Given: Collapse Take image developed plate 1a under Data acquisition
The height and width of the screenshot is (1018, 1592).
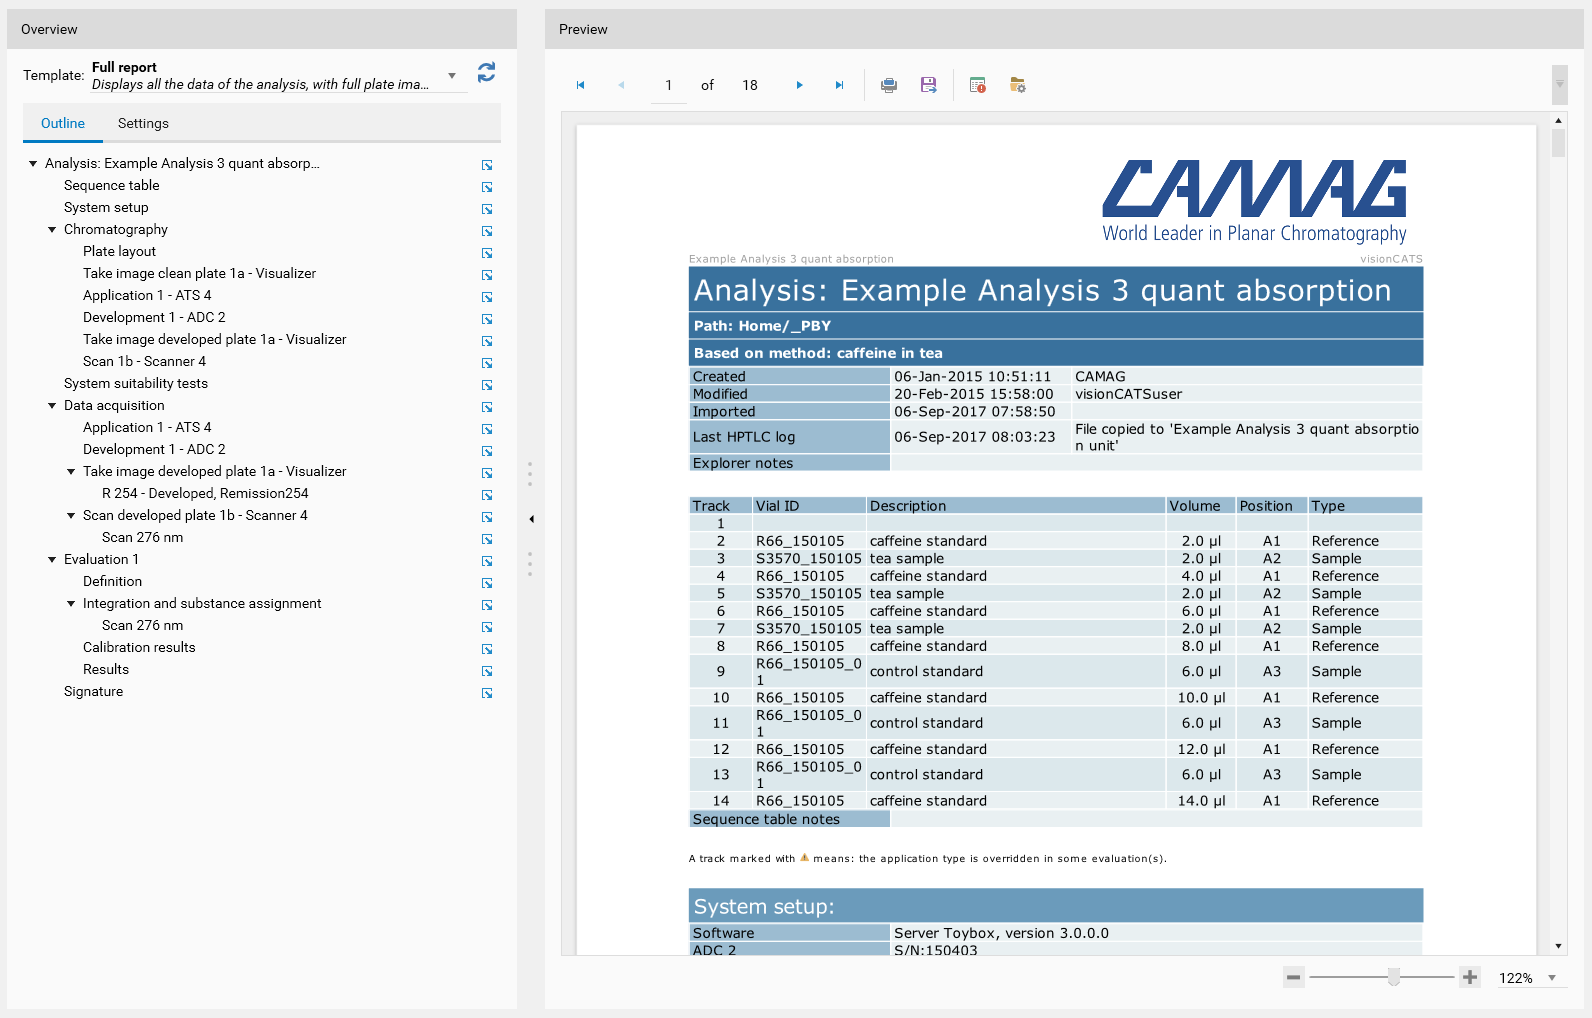Looking at the screenshot, I should point(71,471).
